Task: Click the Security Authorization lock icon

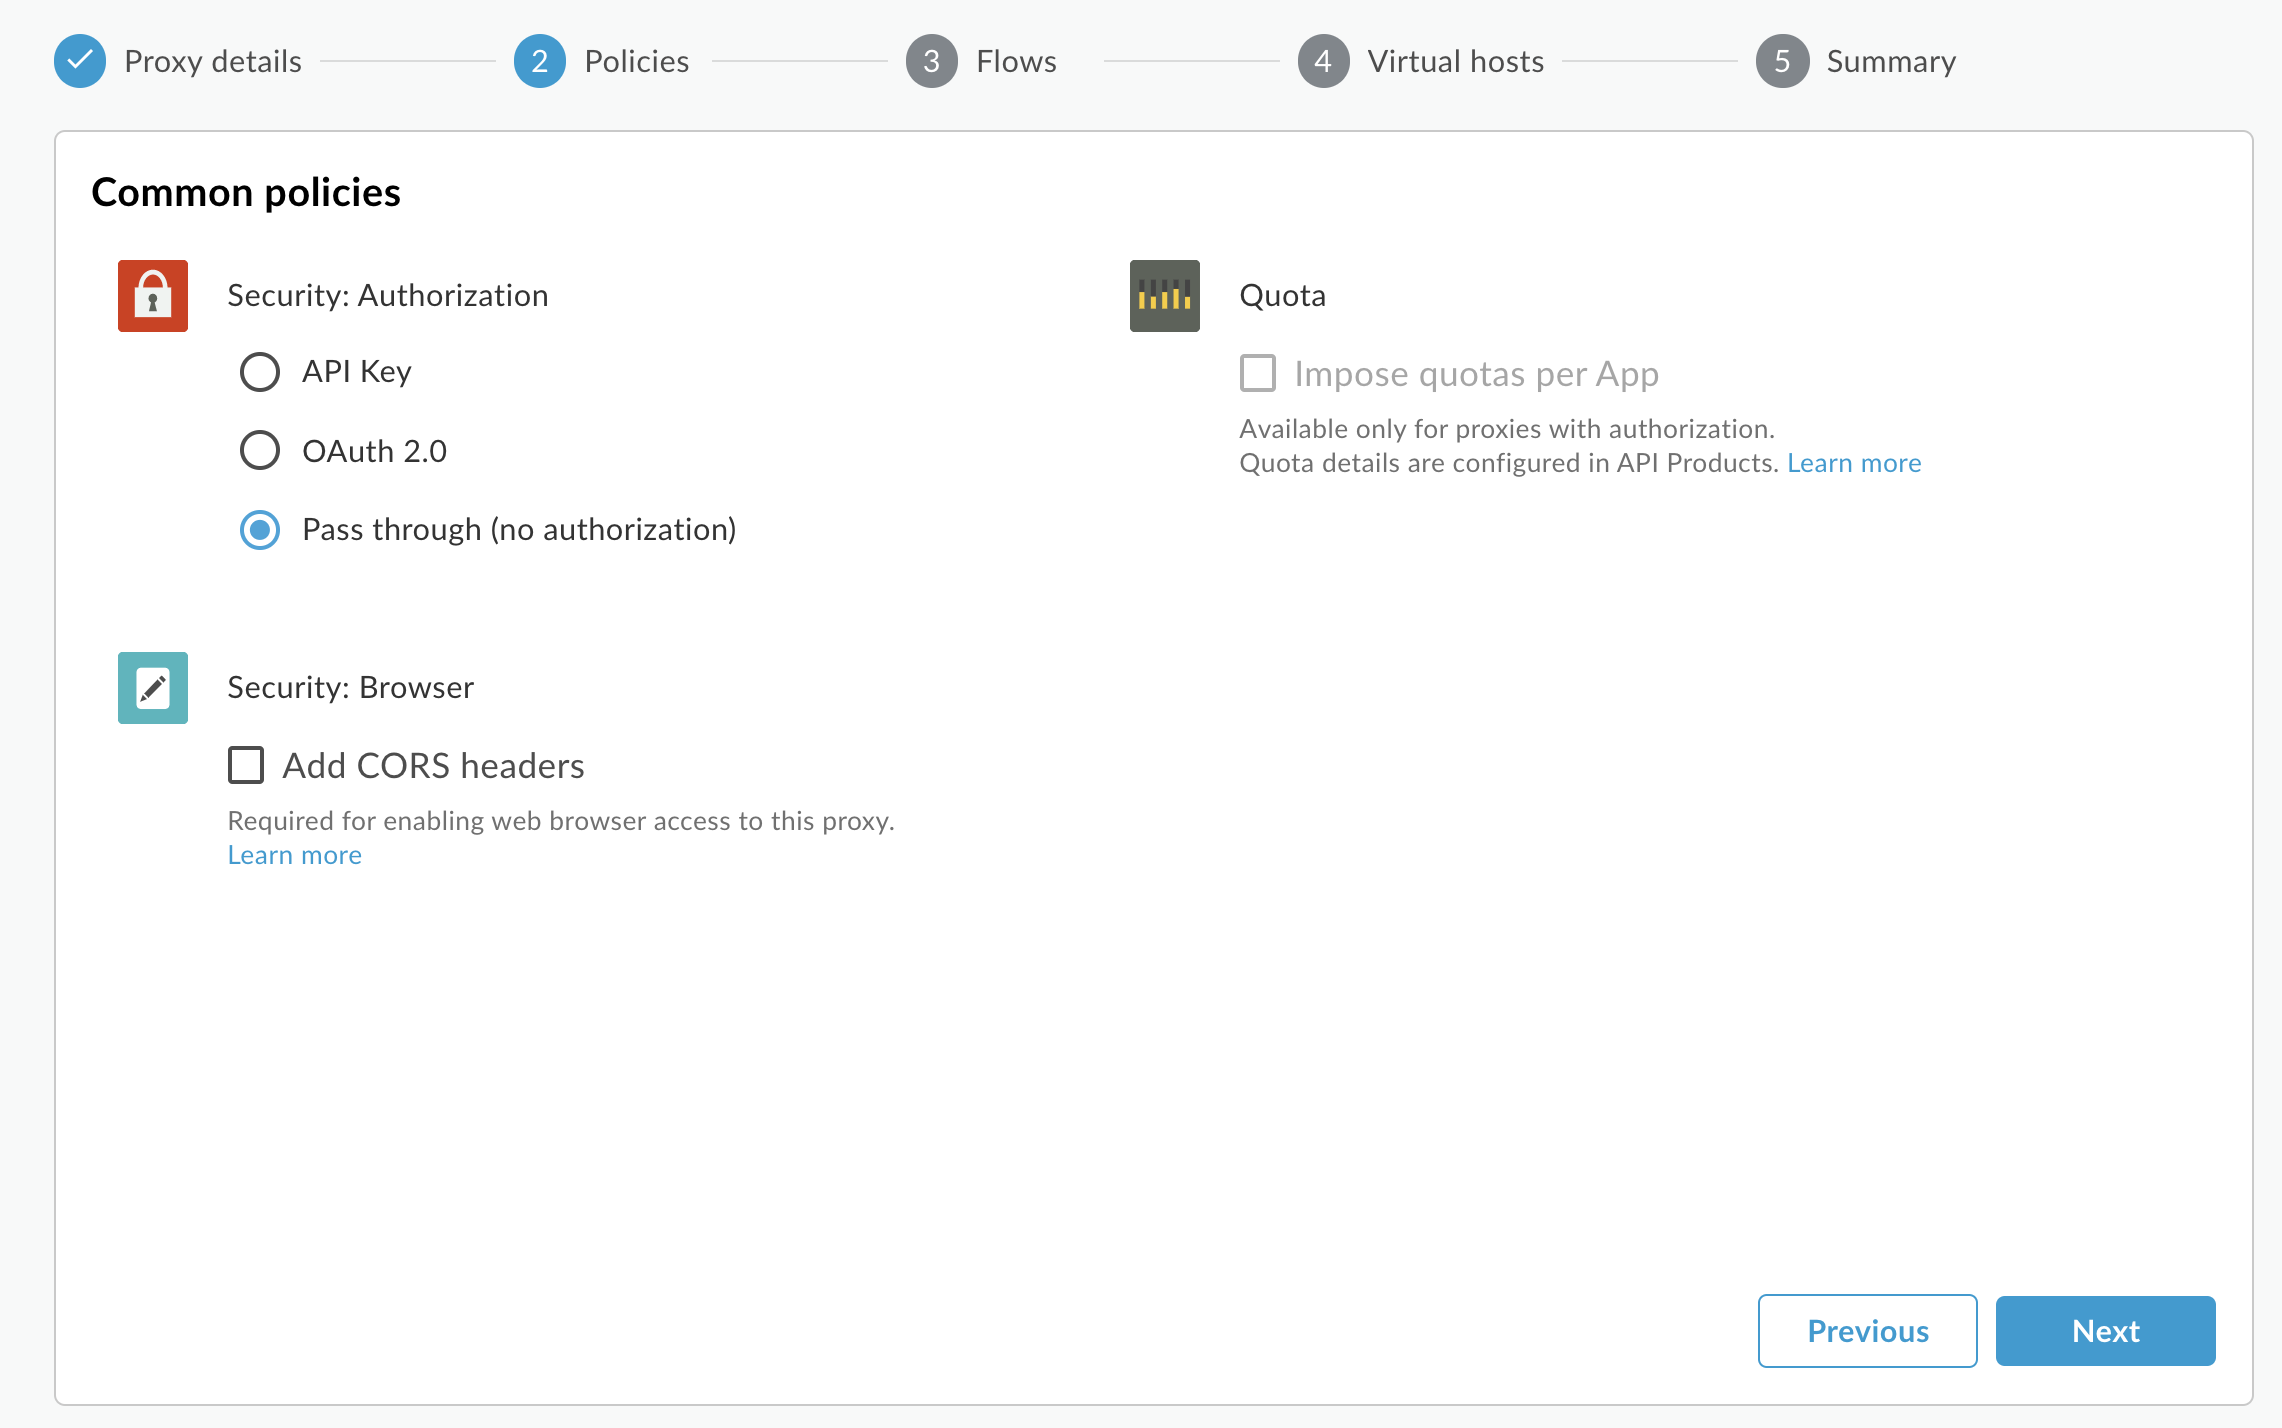Action: [x=153, y=296]
